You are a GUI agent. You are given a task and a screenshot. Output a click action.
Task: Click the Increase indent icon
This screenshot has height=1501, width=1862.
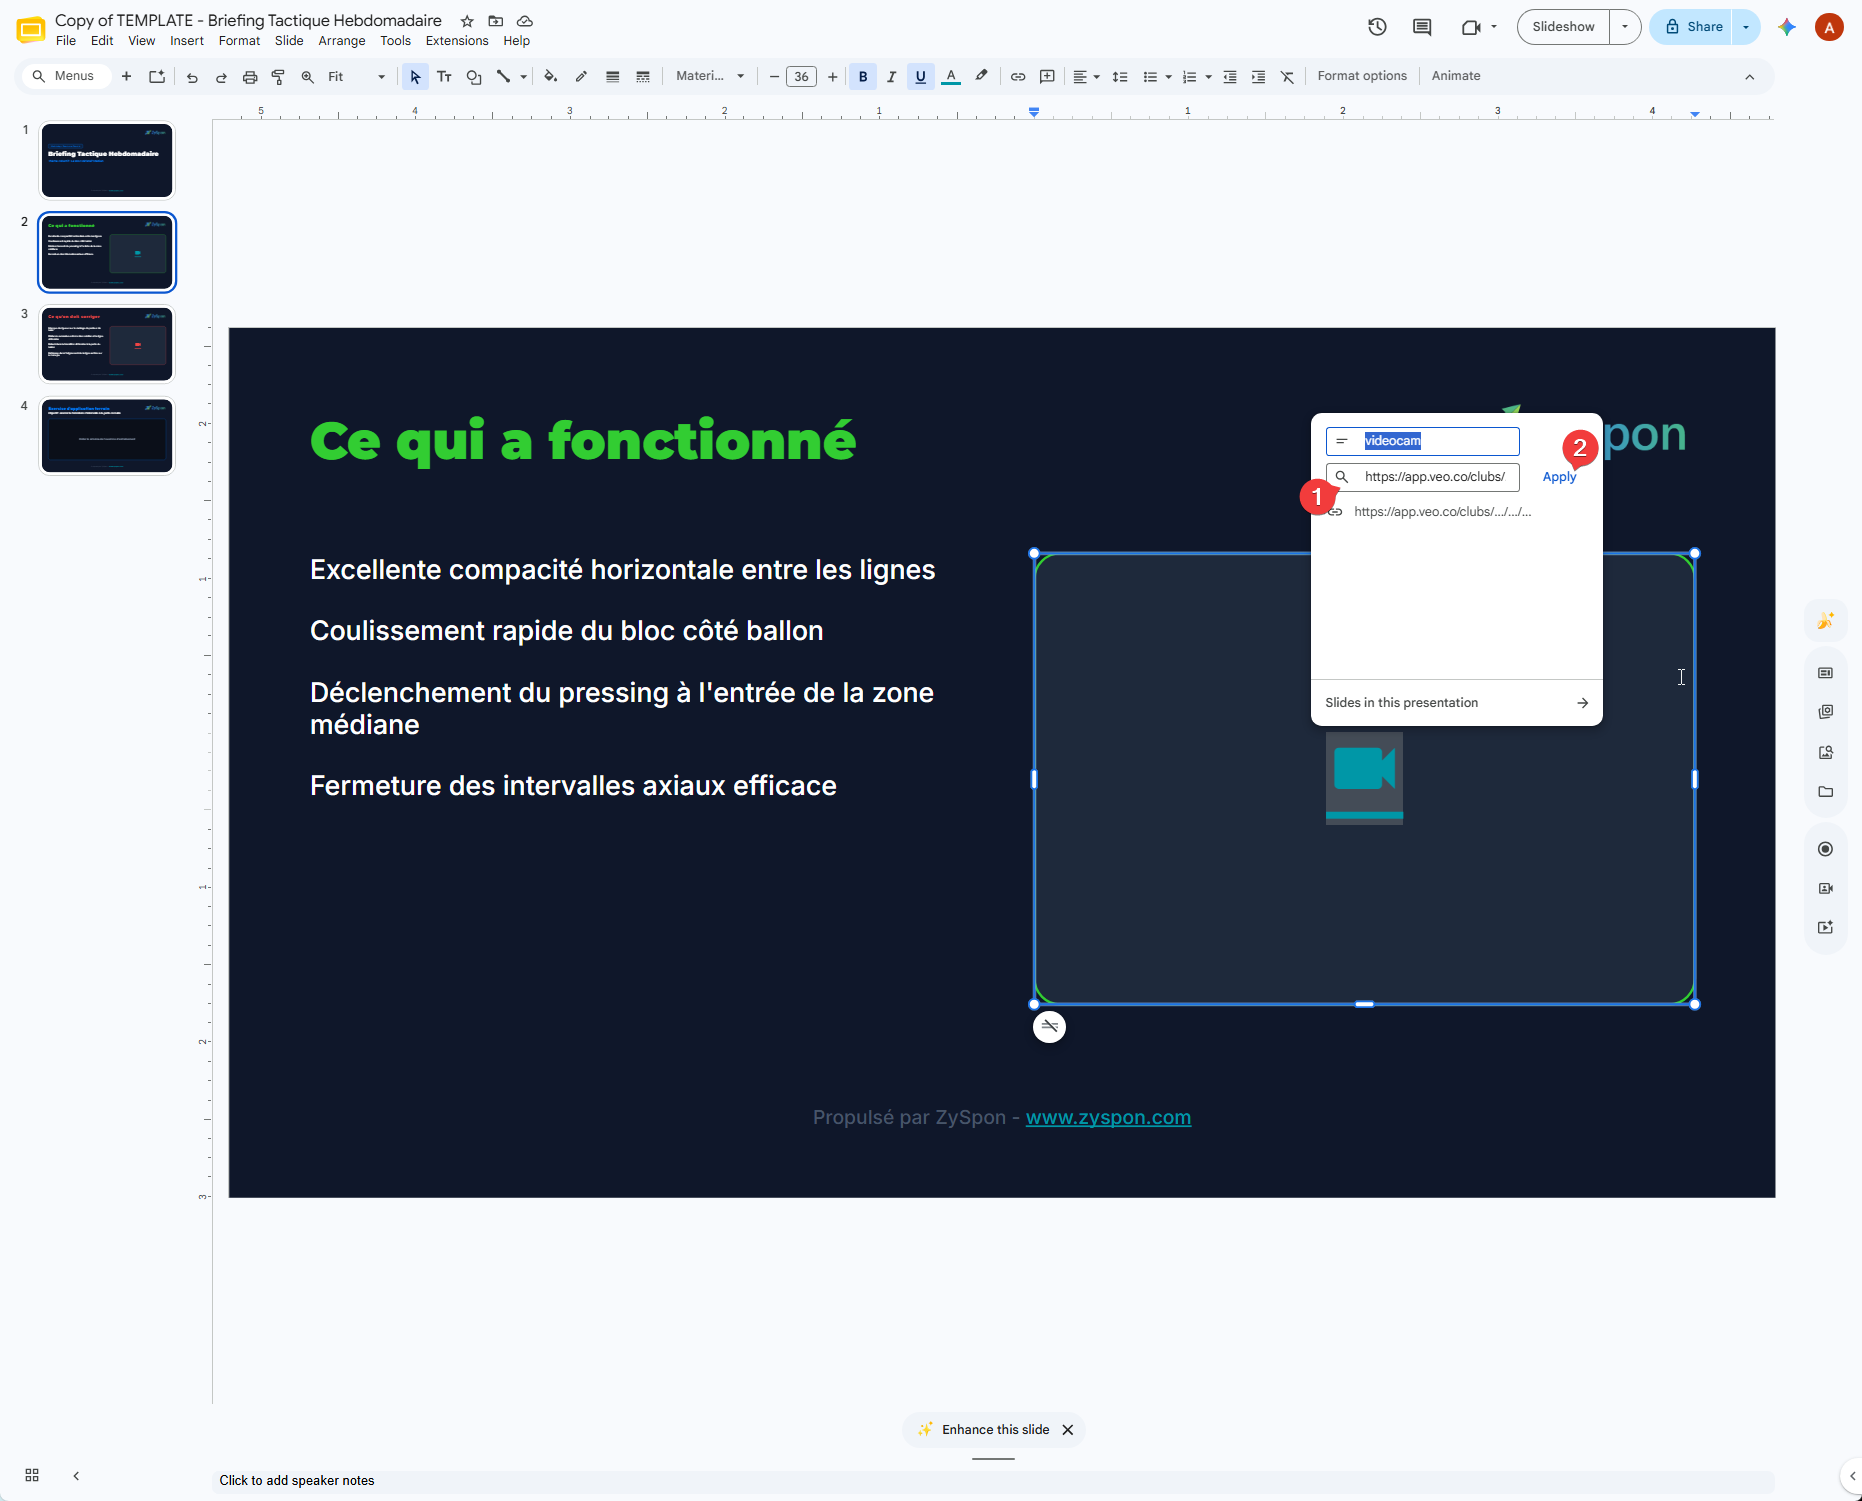click(x=1258, y=77)
